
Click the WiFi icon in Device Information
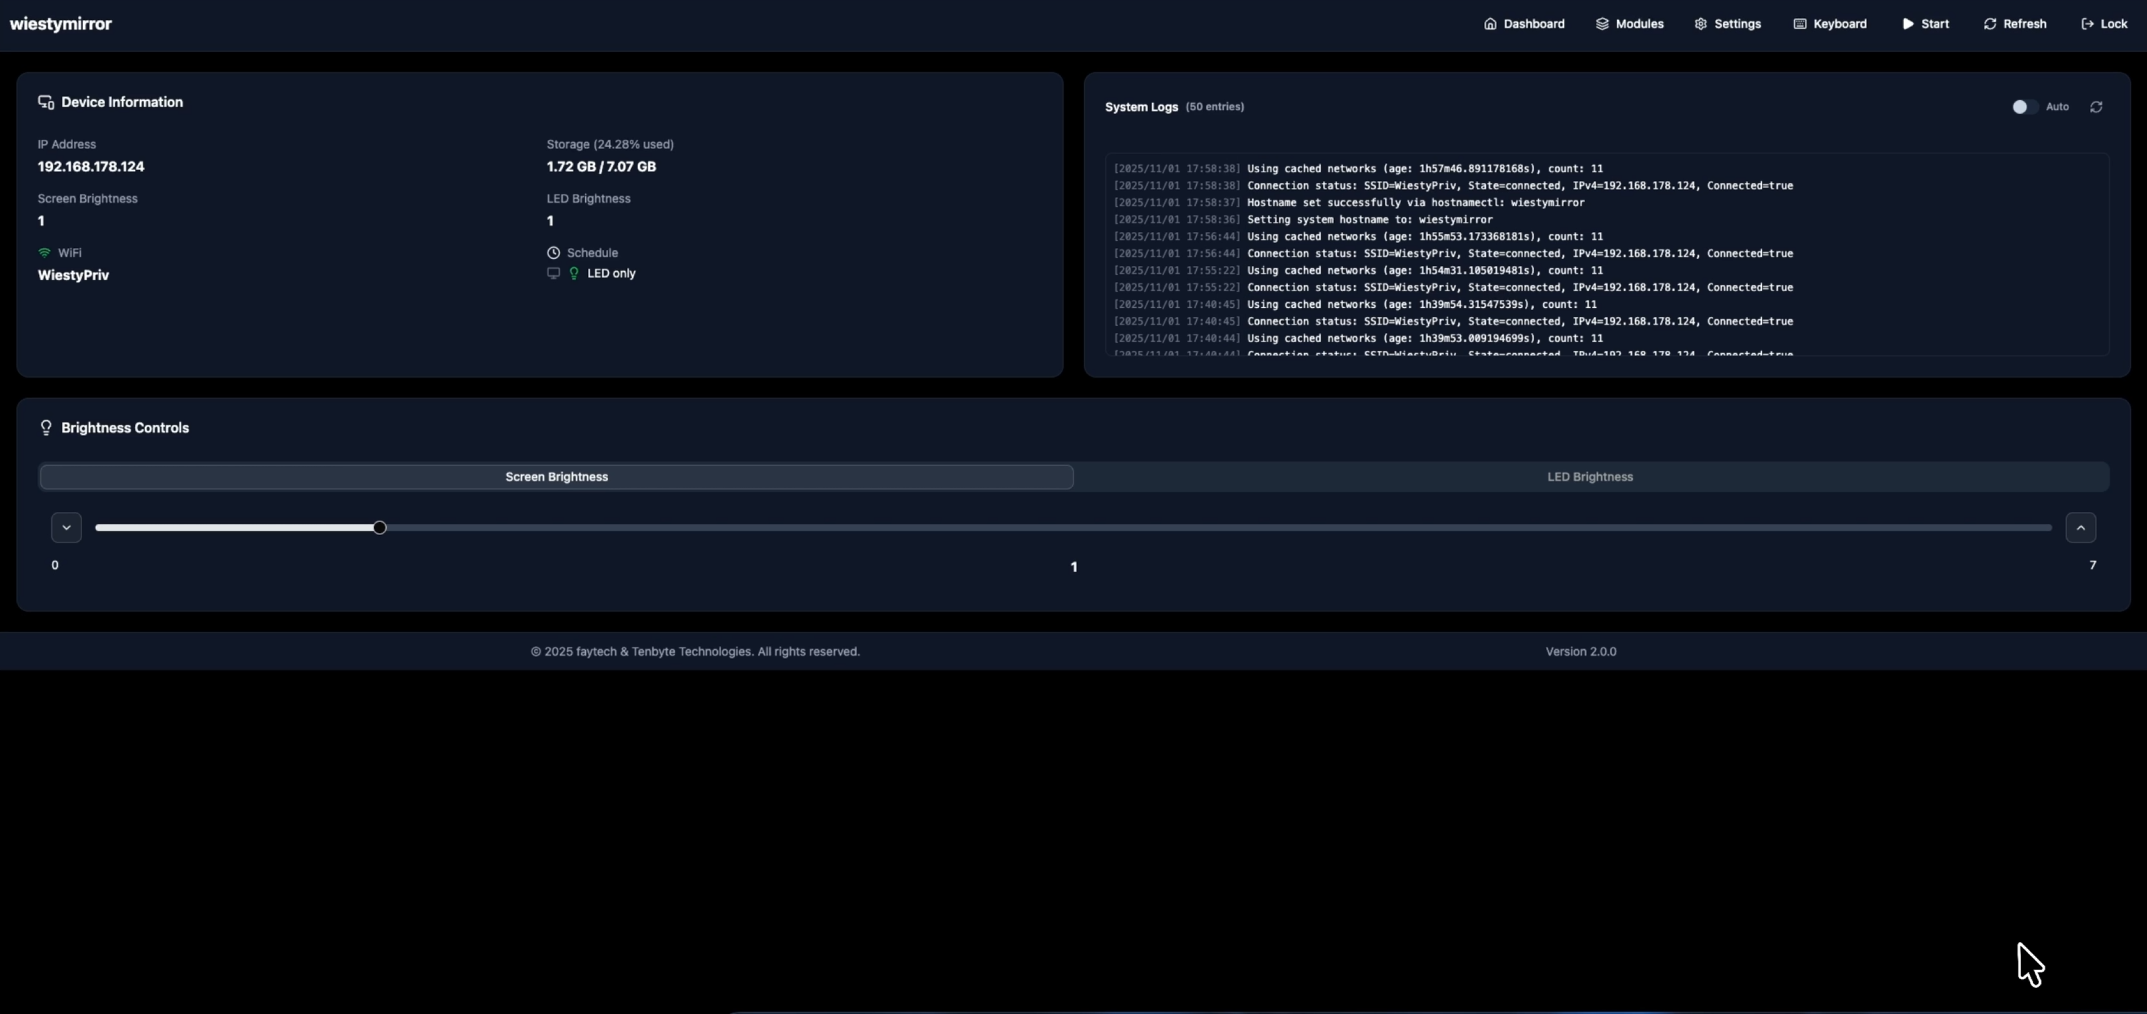pos(45,252)
